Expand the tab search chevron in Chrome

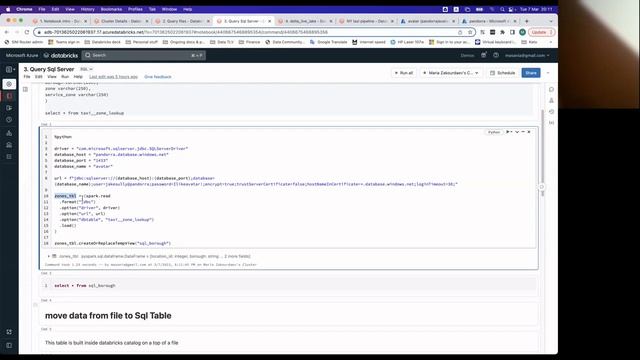pyautogui.click(x=551, y=21)
